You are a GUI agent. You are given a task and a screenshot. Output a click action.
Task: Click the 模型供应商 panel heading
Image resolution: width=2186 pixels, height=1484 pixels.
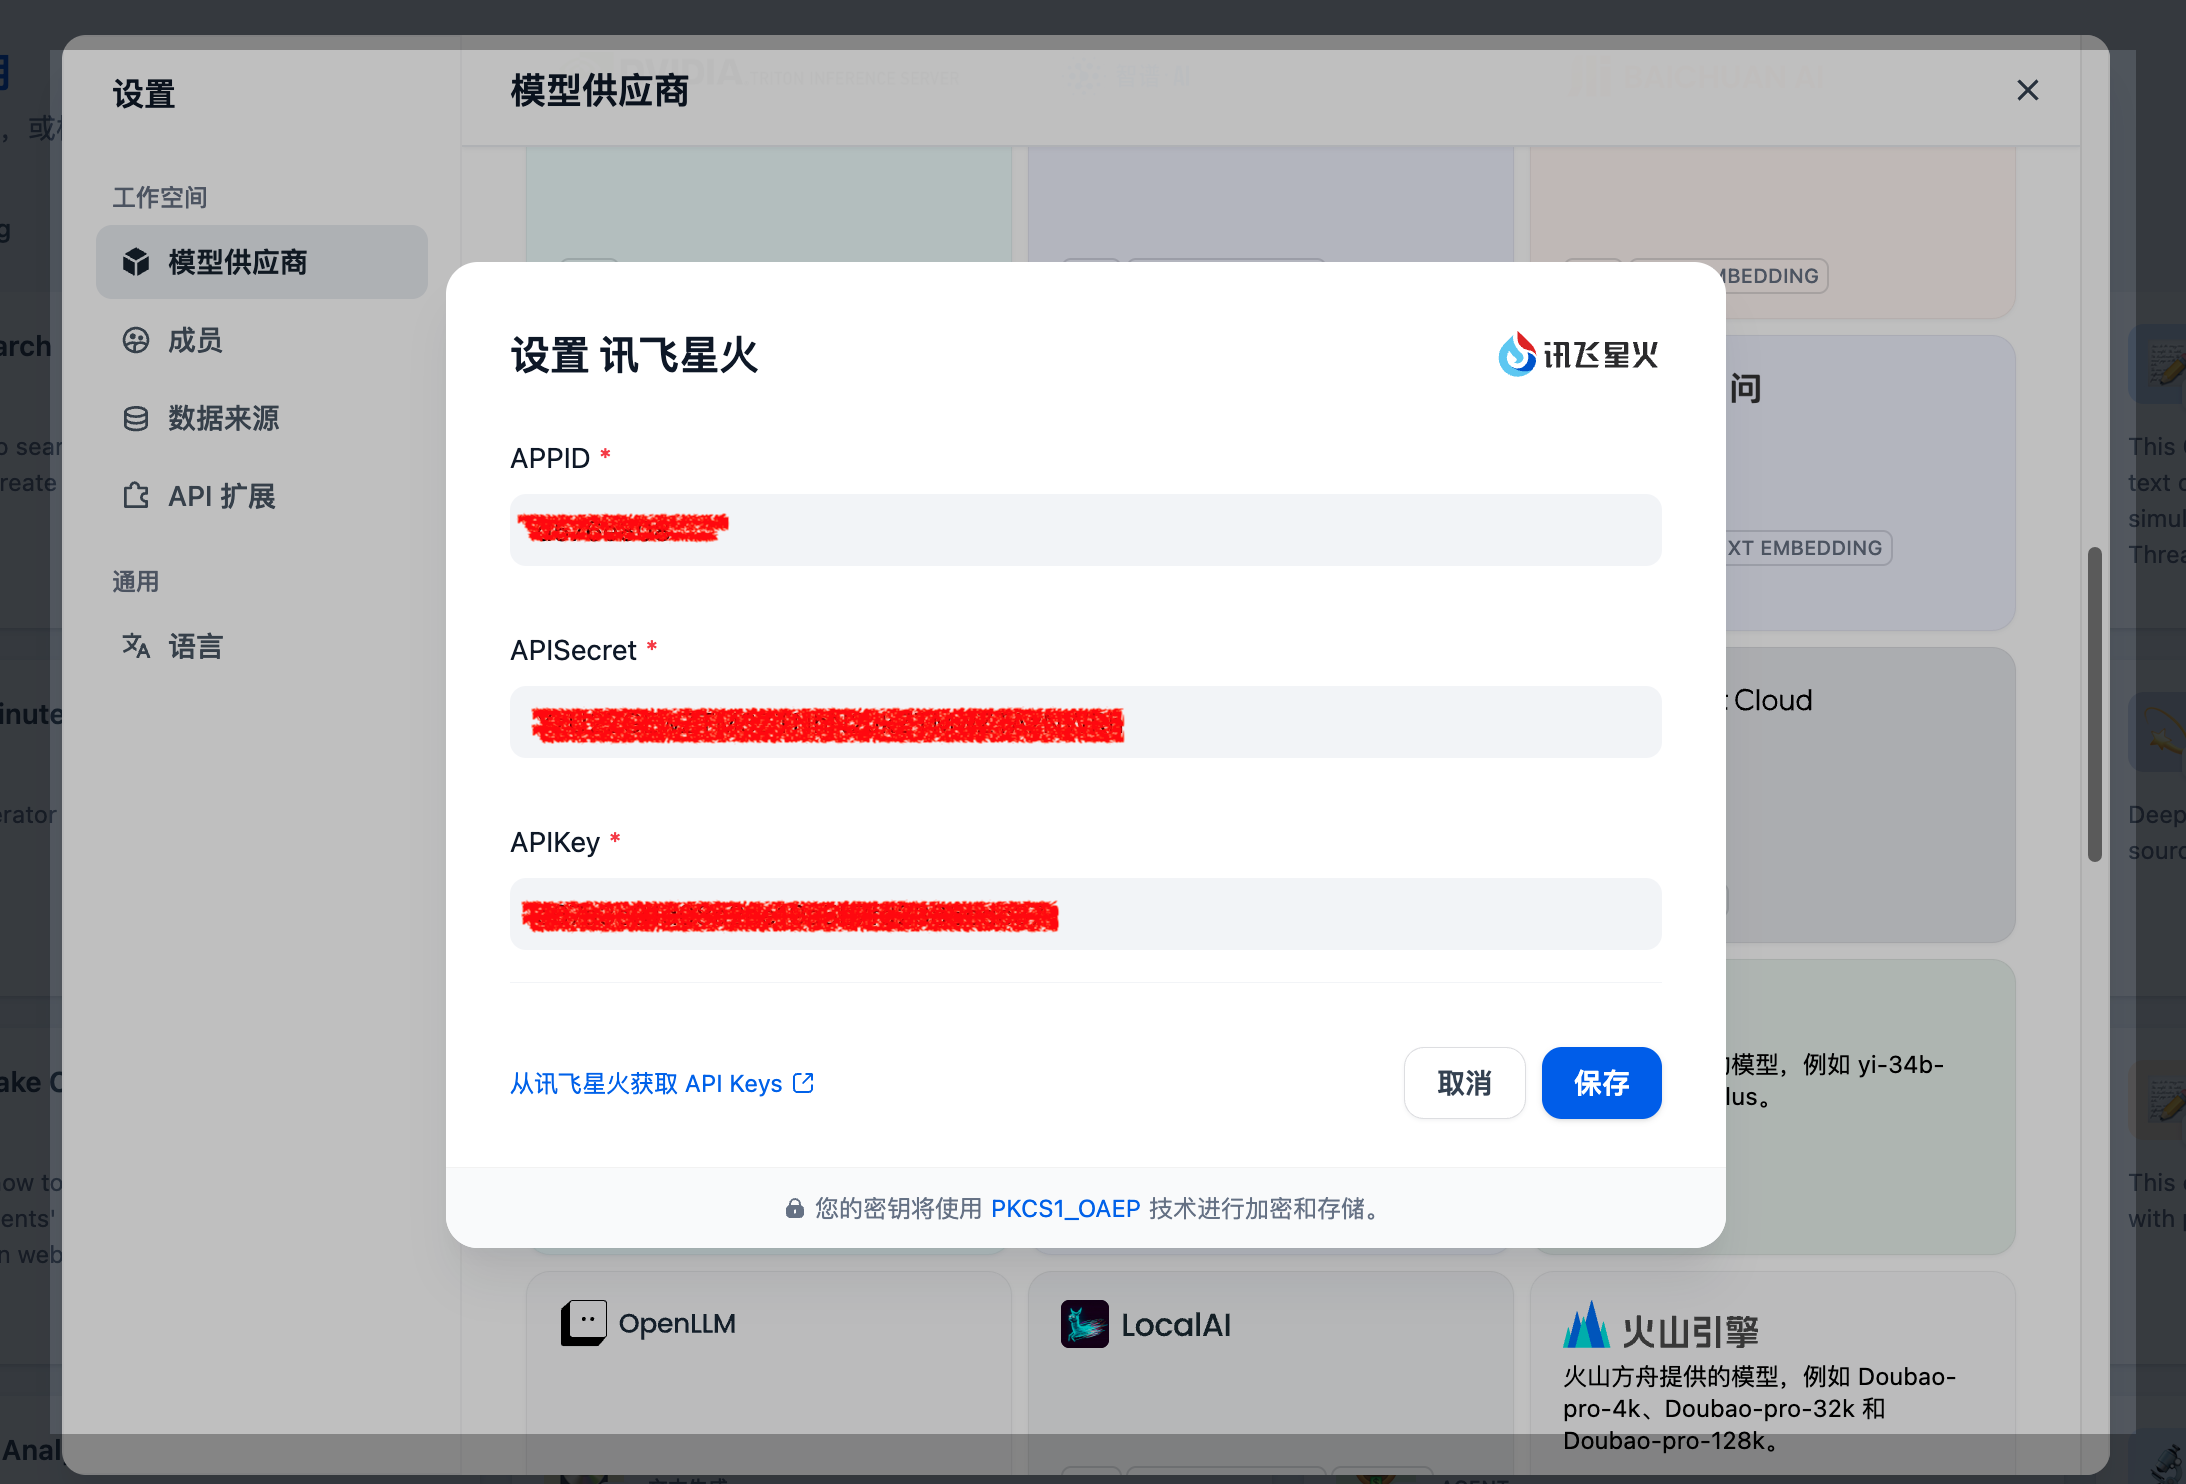click(x=600, y=91)
